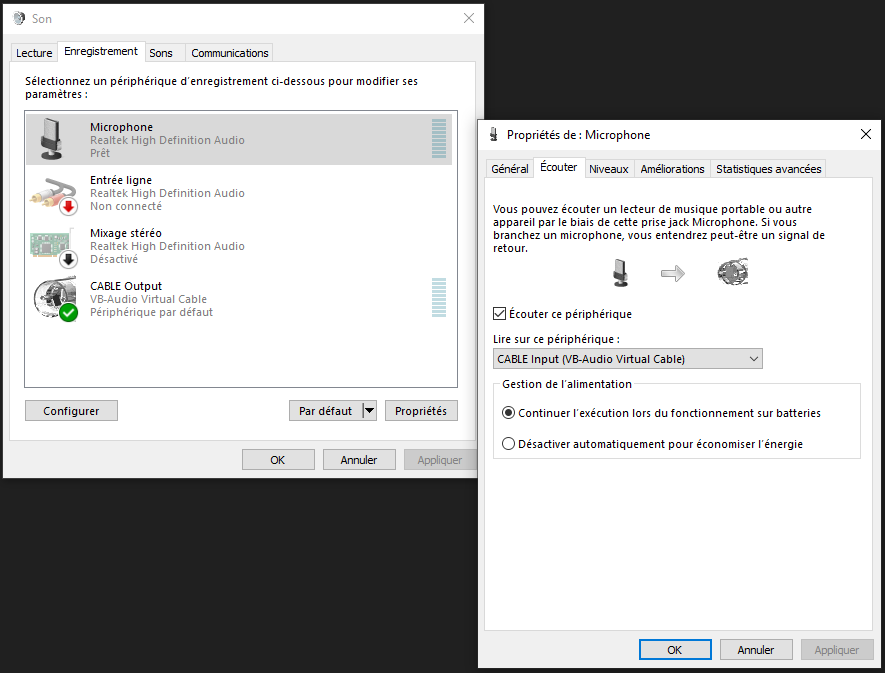Click Annuler in the Son window
The width and height of the screenshot is (885, 673).
tap(358, 460)
